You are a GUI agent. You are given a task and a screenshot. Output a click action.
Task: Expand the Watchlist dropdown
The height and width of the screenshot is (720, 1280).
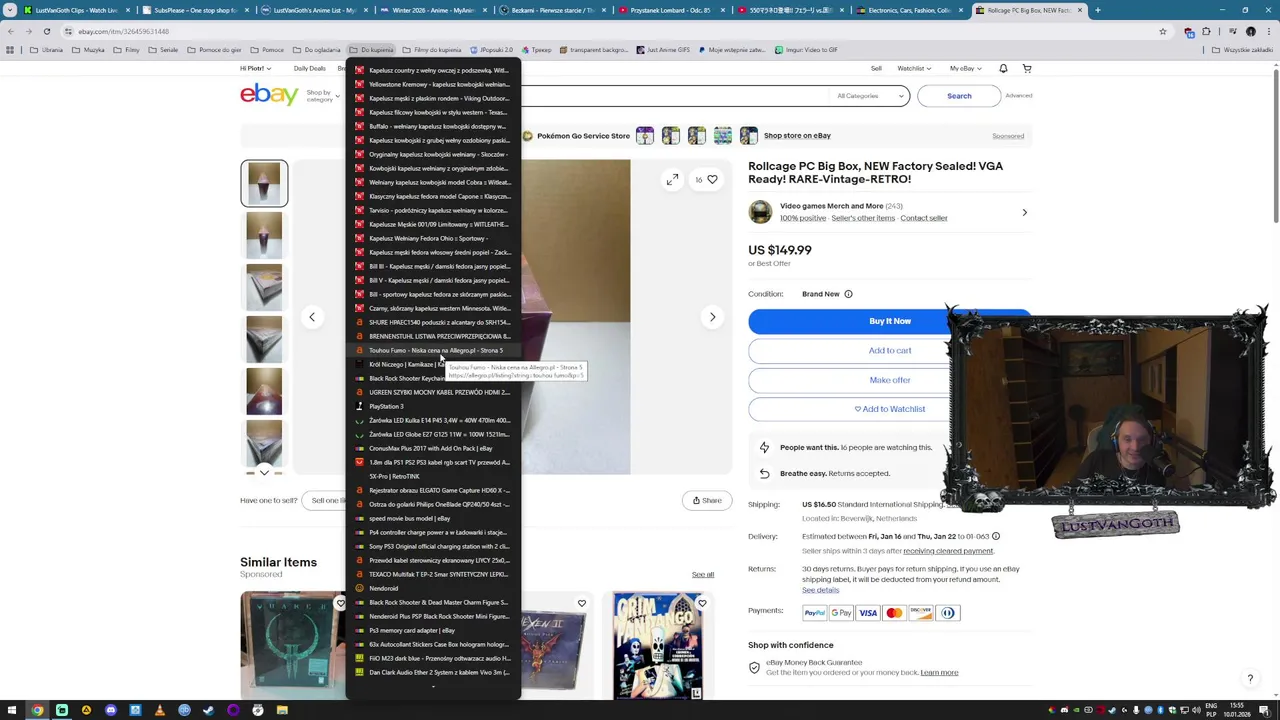[x=914, y=69]
